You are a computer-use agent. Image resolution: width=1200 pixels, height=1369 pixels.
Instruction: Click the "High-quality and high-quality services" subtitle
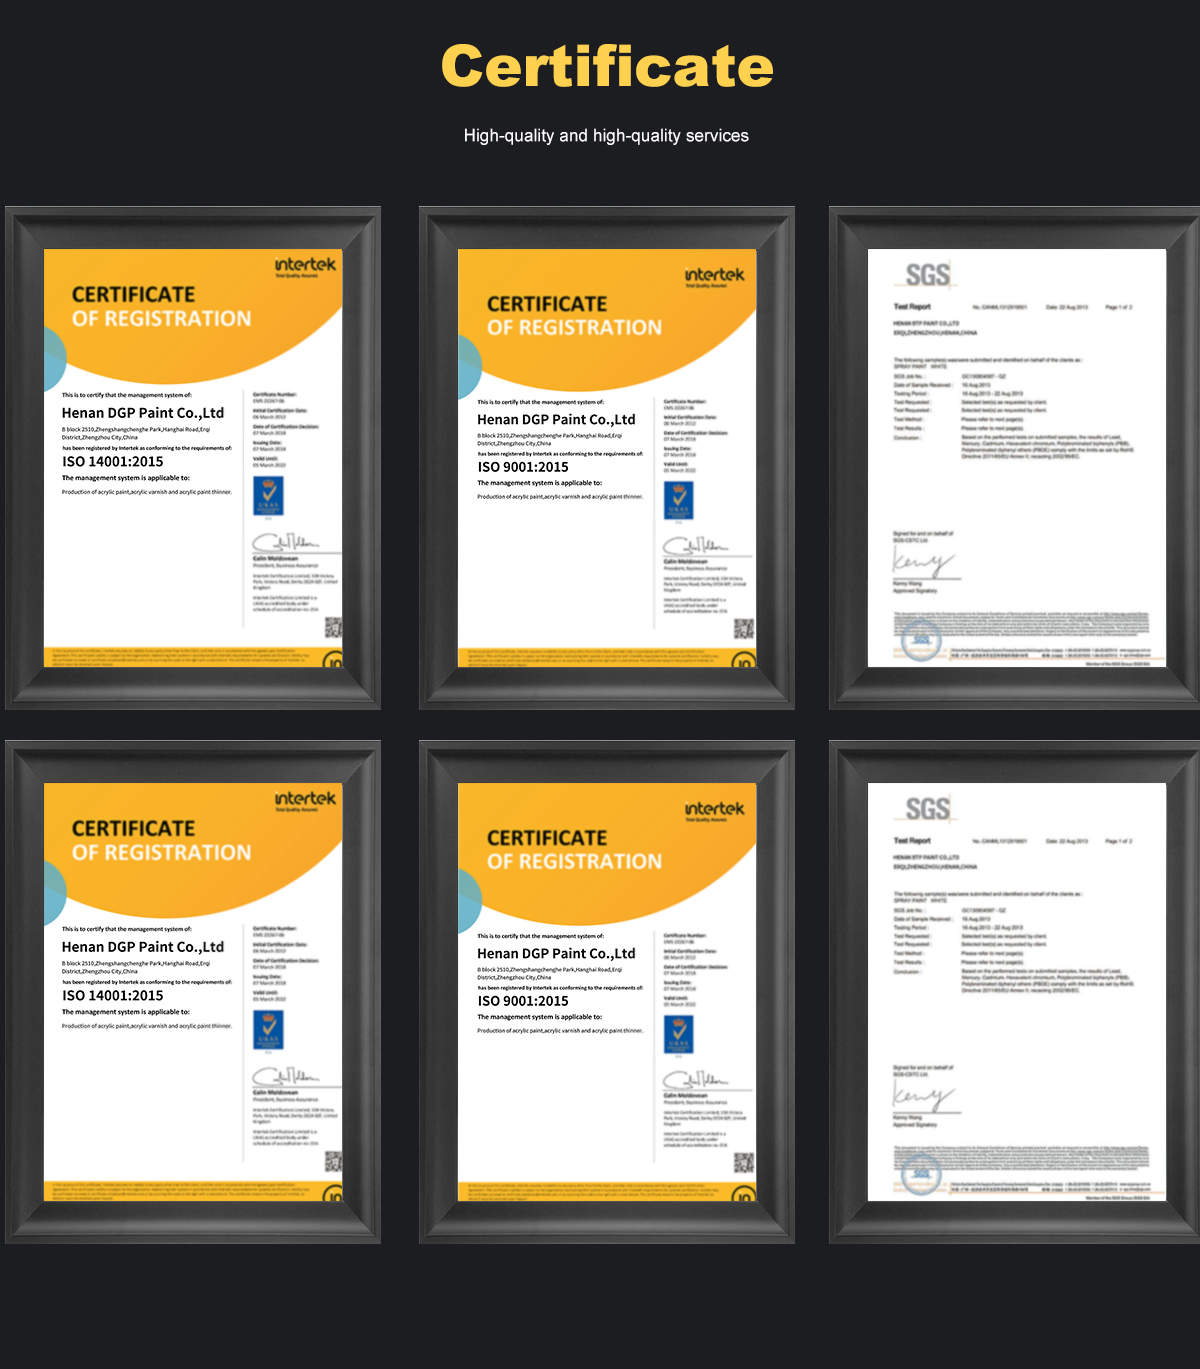coord(606,135)
